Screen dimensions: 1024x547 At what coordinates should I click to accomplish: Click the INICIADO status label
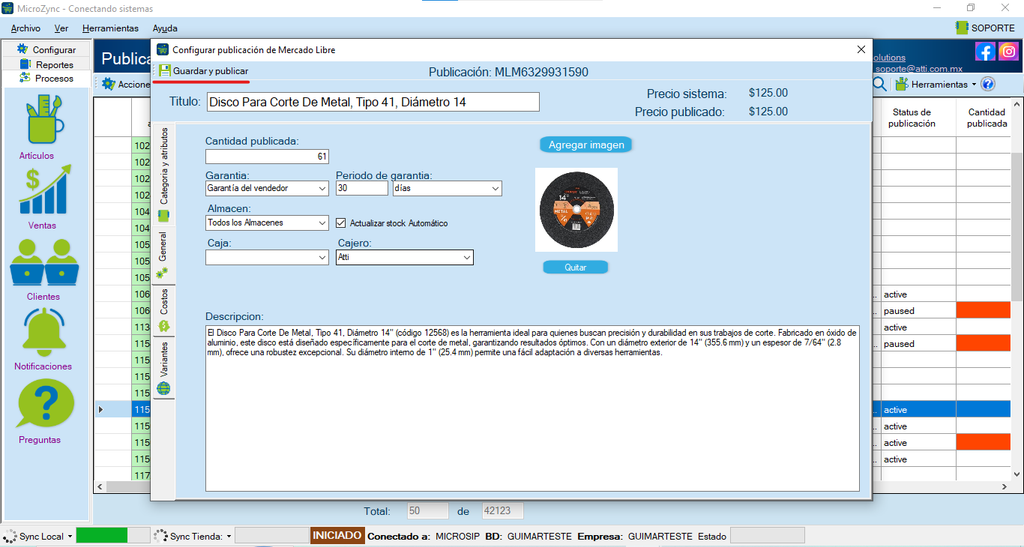(x=337, y=536)
